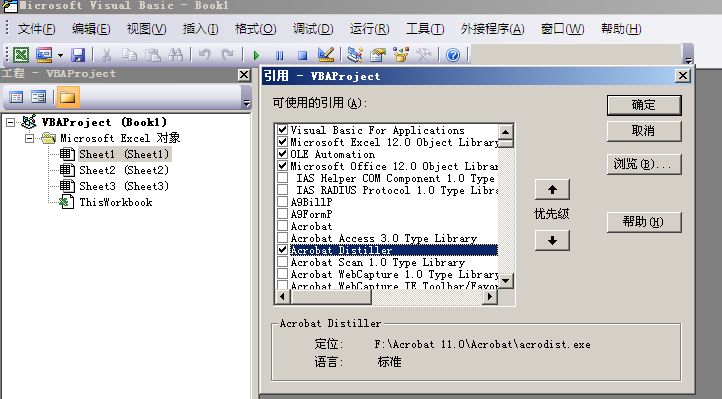Open the 运行(R) menu
The height and width of the screenshot is (399, 722).
(x=369, y=29)
